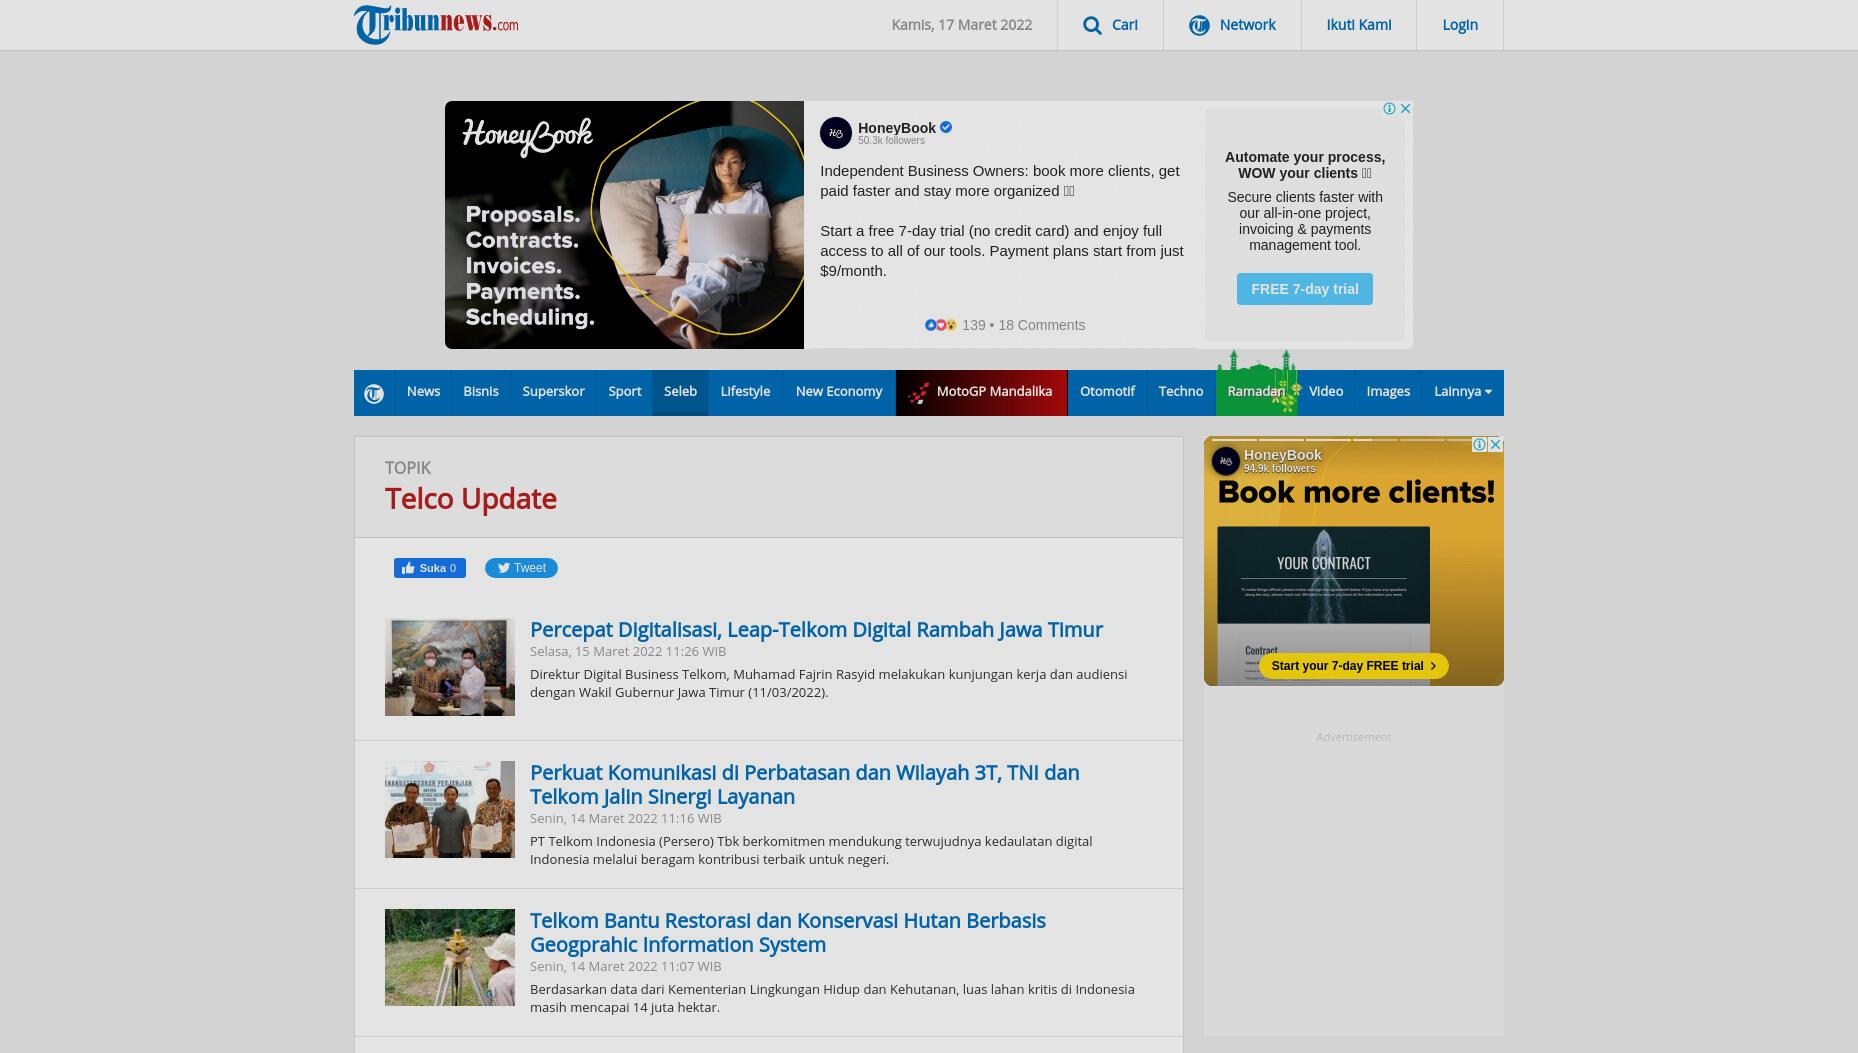The height and width of the screenshot is (1053, 1858).
Task: Open article Perkuat Komunikasi di Perbatasan headline
Action: 805,784
